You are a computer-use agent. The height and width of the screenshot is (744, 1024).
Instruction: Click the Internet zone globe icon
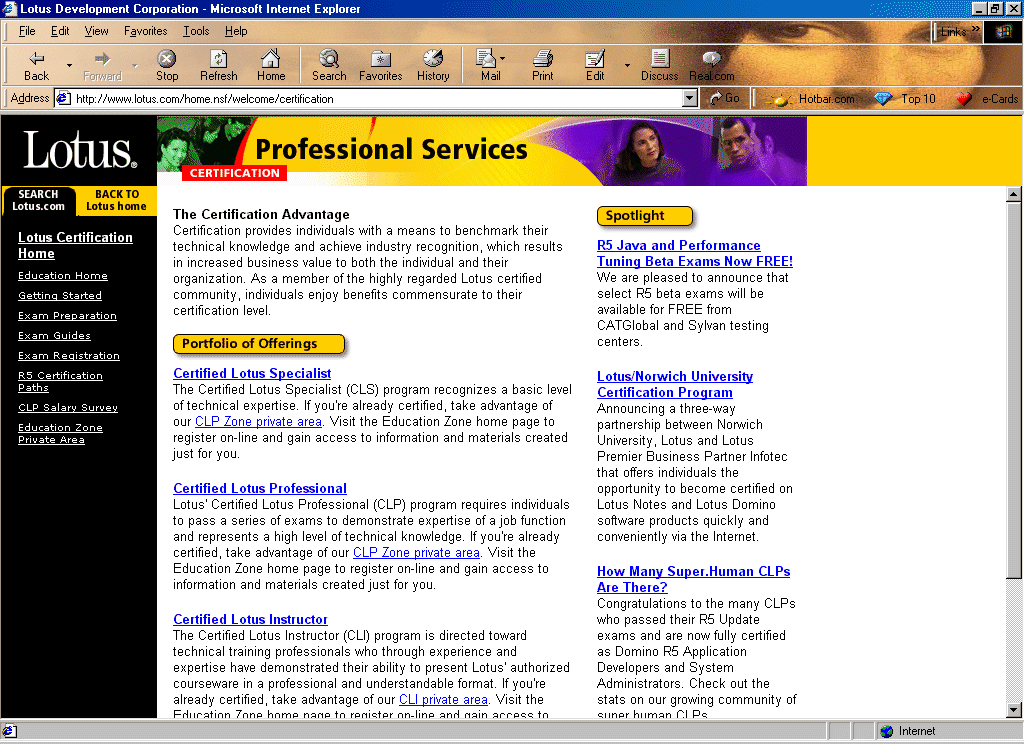886,731
